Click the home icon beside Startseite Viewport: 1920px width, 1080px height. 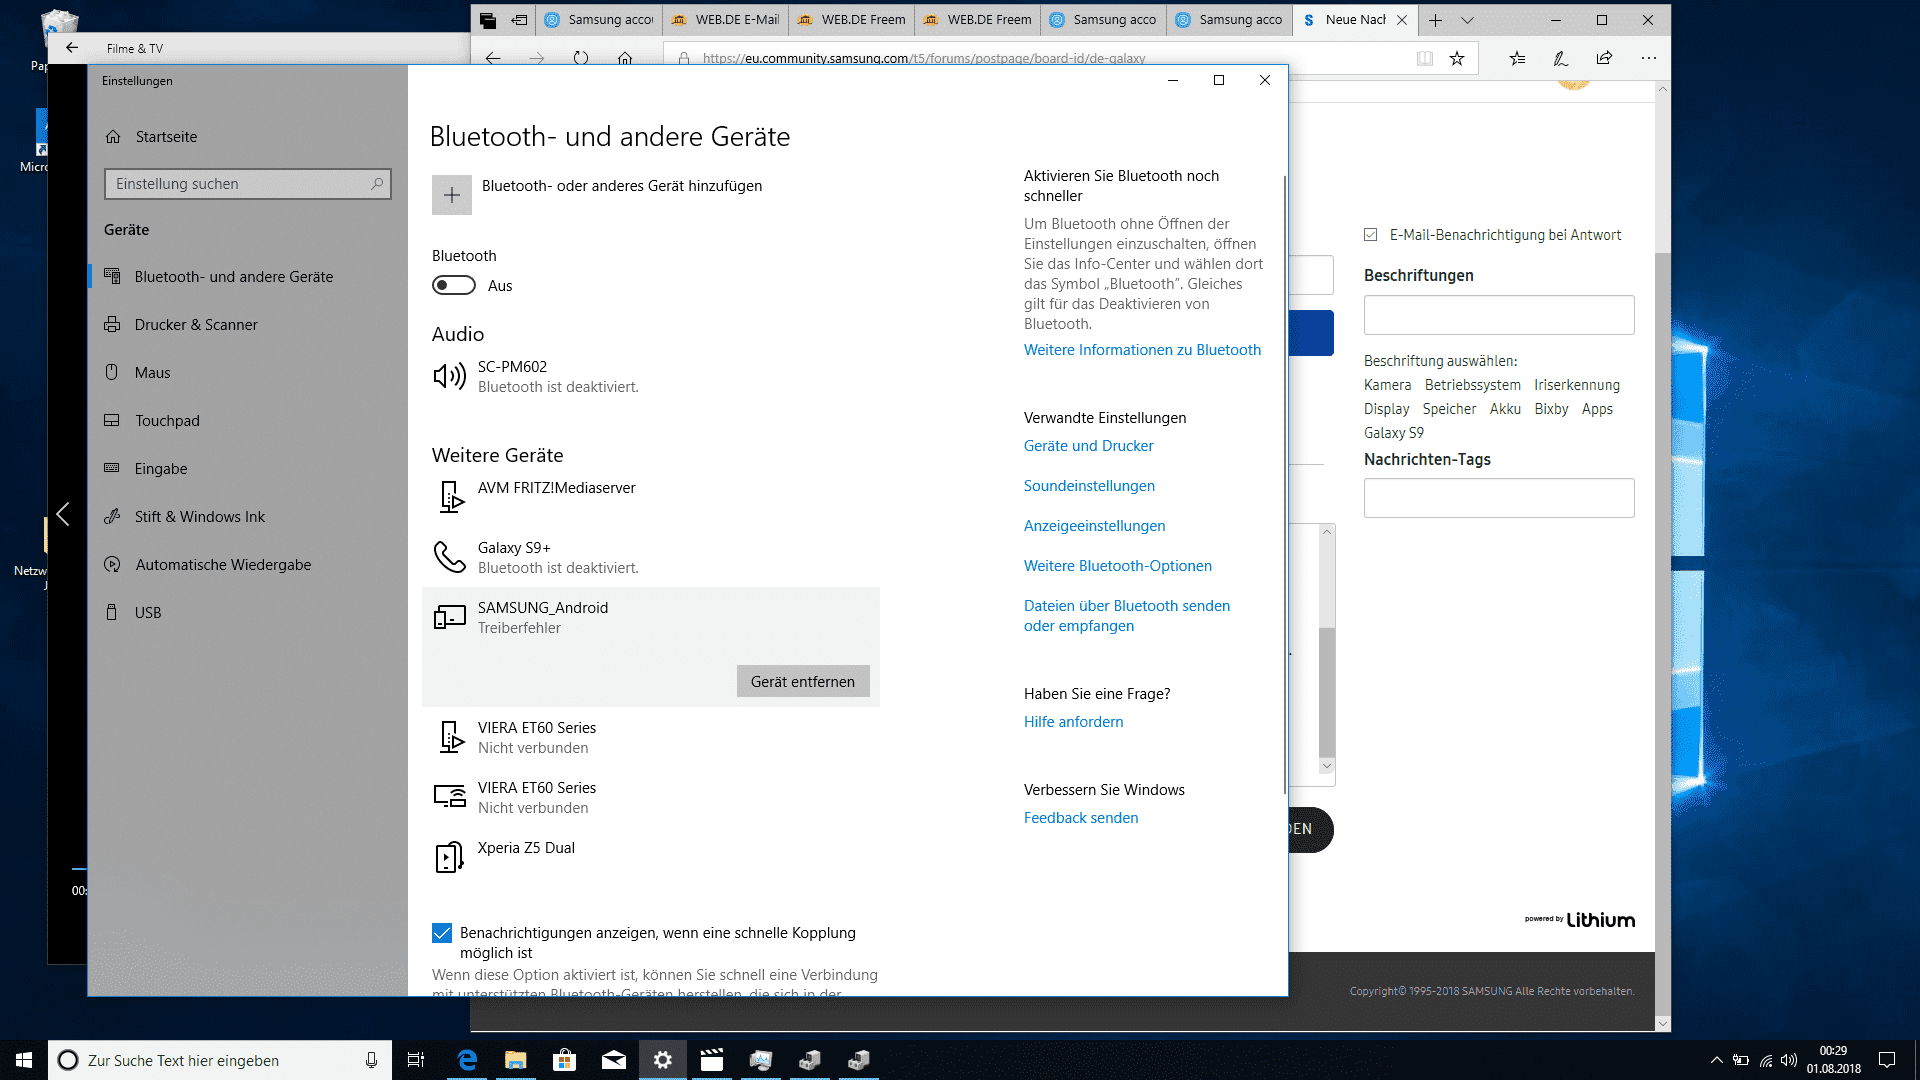pyautogui.click(x=113, y=137)
